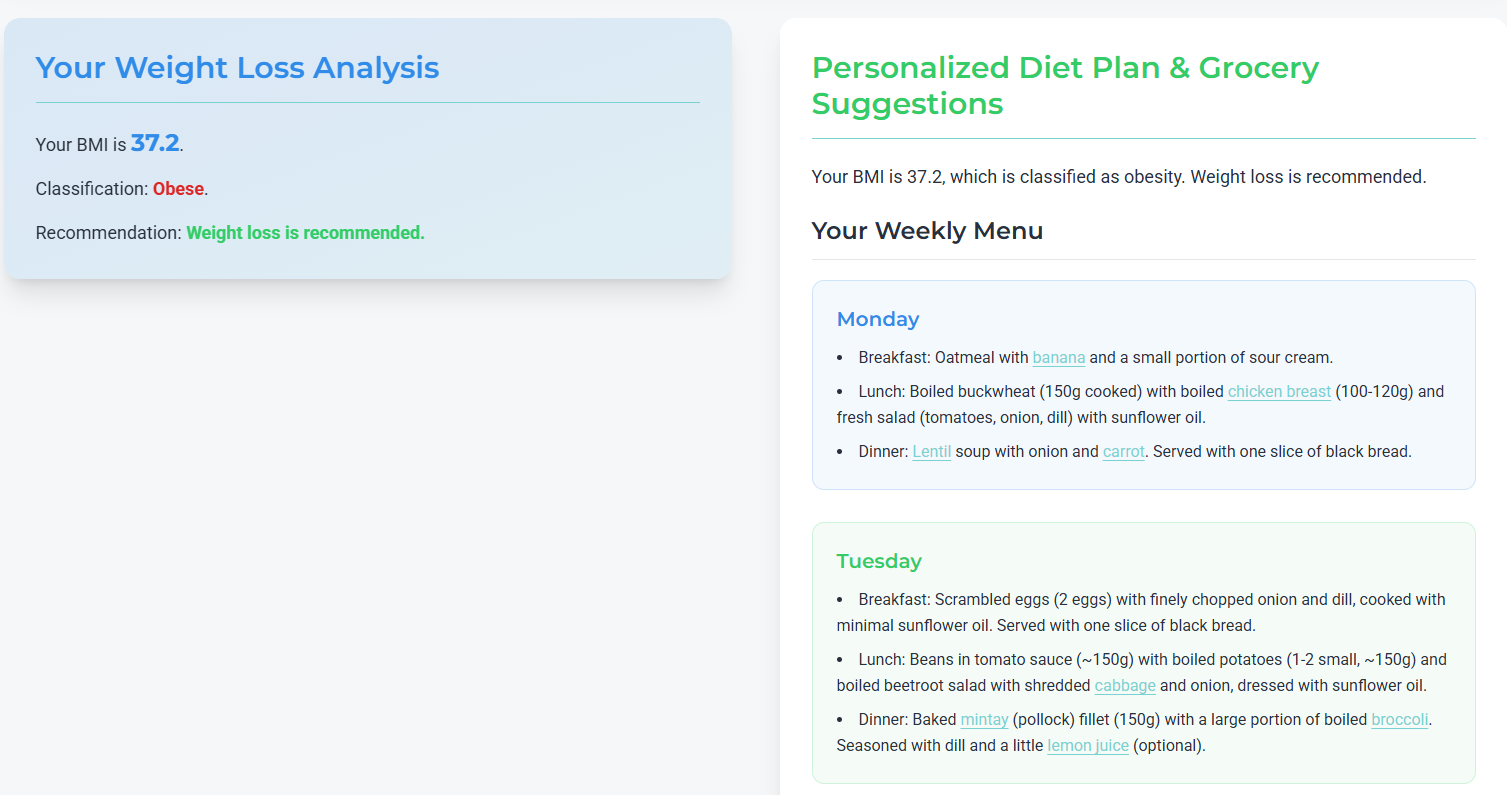Click the Lentil link in Monday dinner
This screenshot has width=1507, height=795.
[x=931, y=452]
